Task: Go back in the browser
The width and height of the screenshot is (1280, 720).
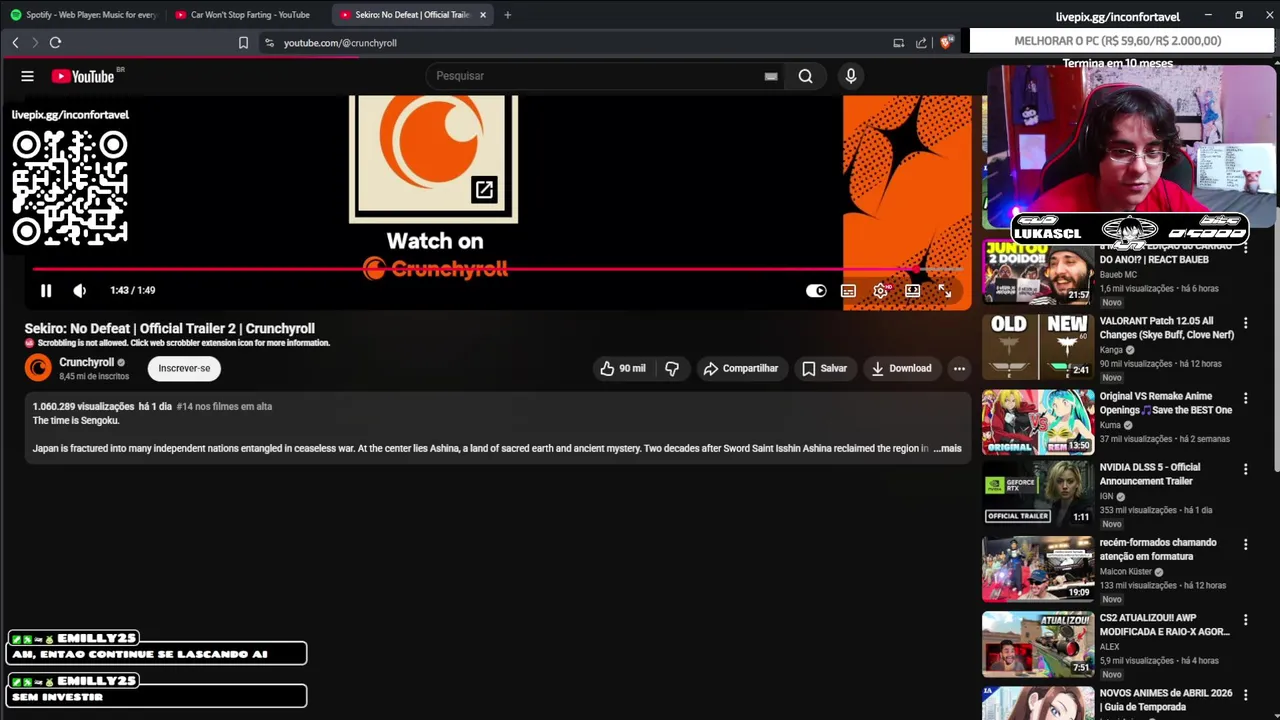Action: point(15,43)
